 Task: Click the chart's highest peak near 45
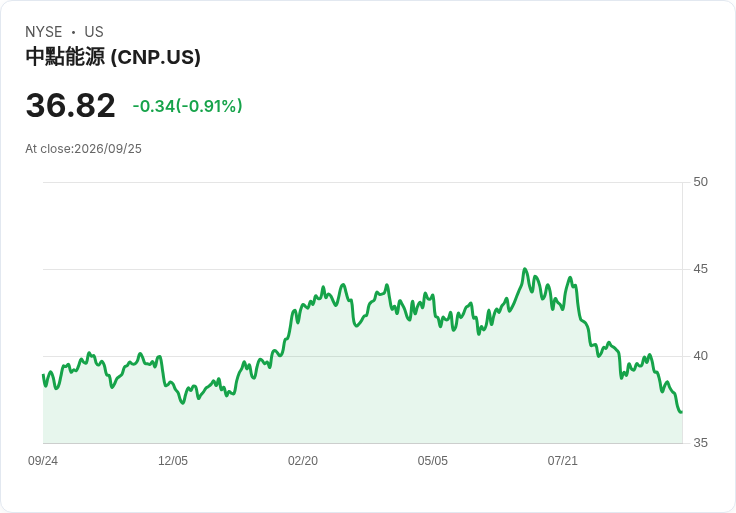[x=525, y=269]
